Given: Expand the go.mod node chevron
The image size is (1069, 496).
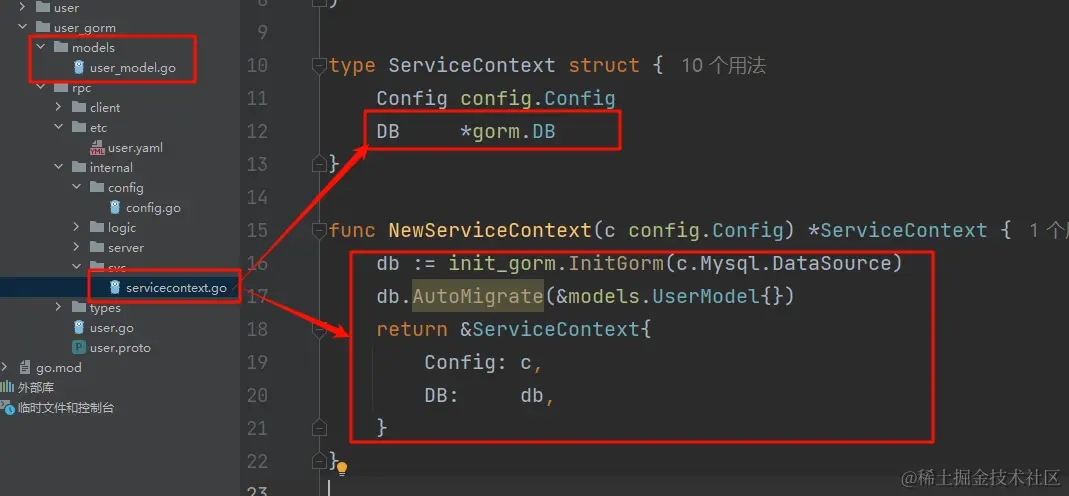Looking at the screenshot, I should click(x=5, y=368).
